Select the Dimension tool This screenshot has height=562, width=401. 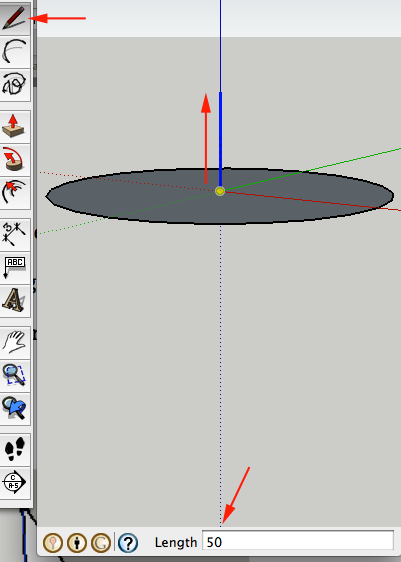pos(14,234)
